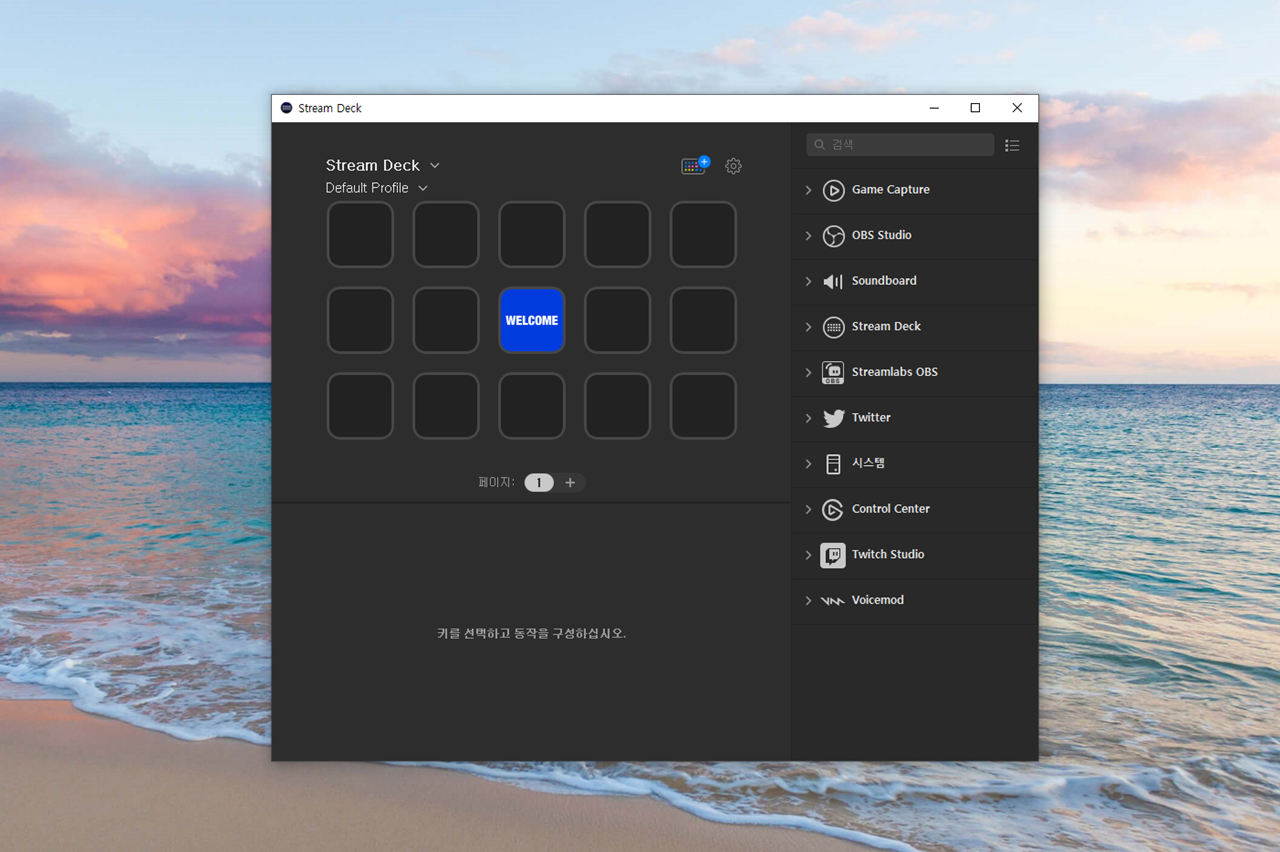Click the Stream Deck logo in title bar

[x=287, y=108]
